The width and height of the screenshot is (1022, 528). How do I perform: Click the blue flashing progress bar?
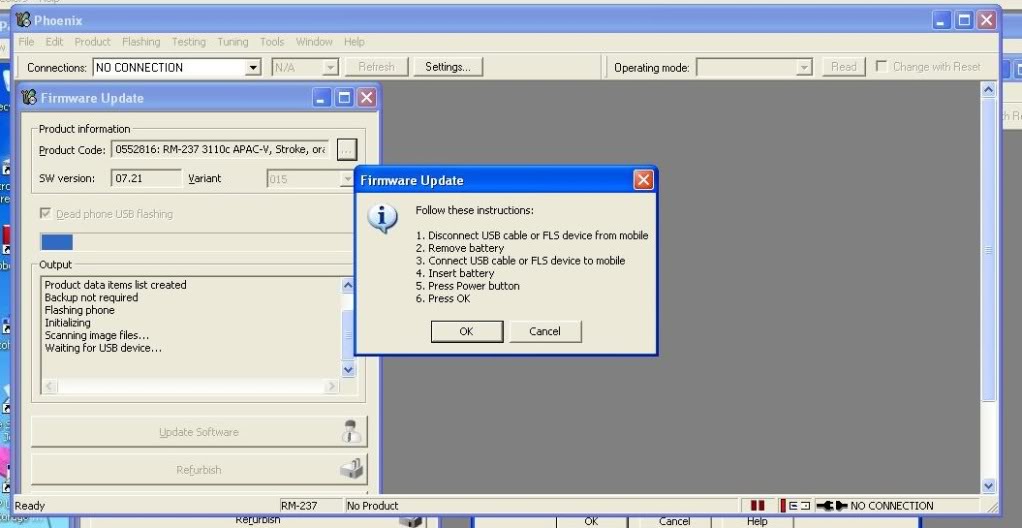coord(57,242)
